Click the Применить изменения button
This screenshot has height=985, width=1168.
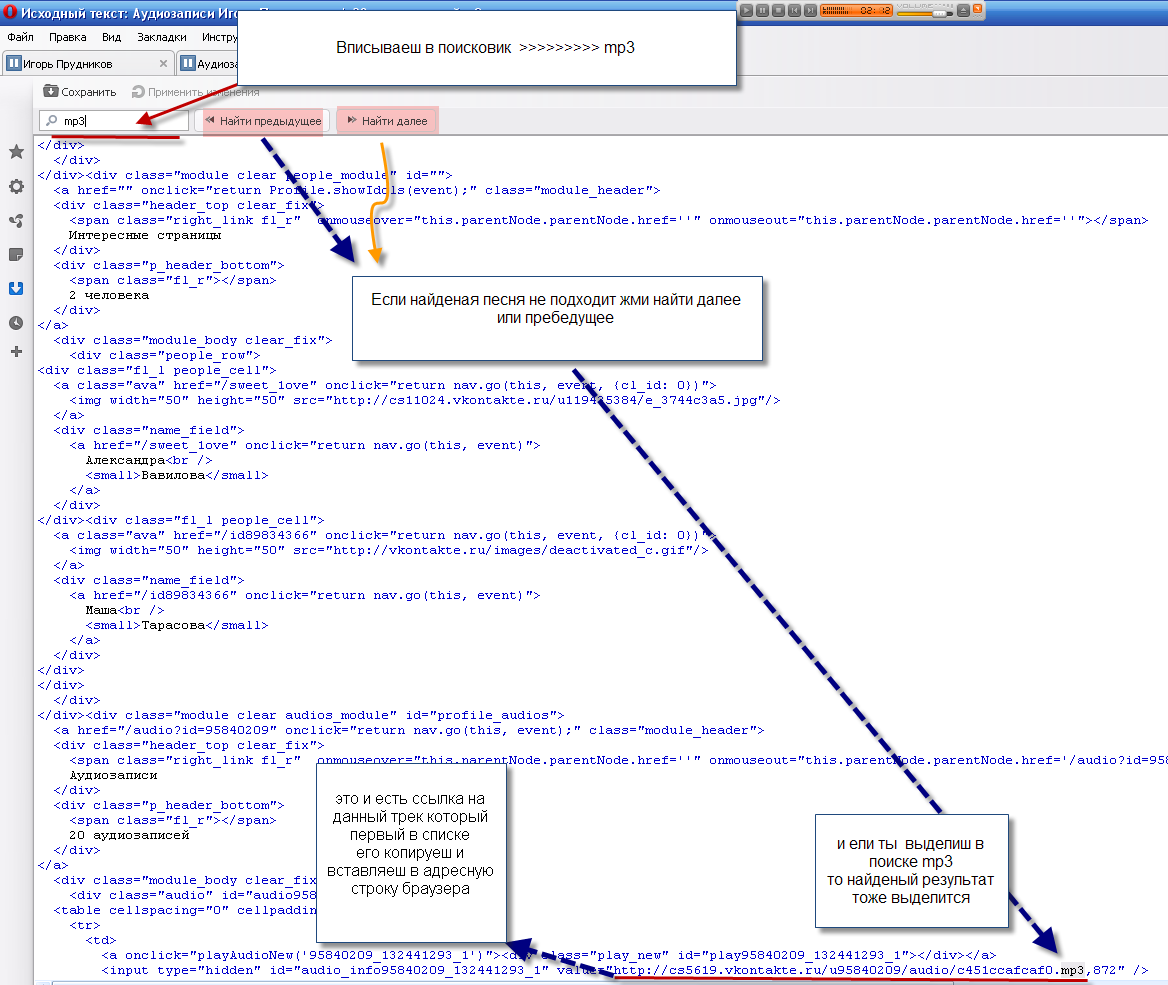click(x=195, y=92)
